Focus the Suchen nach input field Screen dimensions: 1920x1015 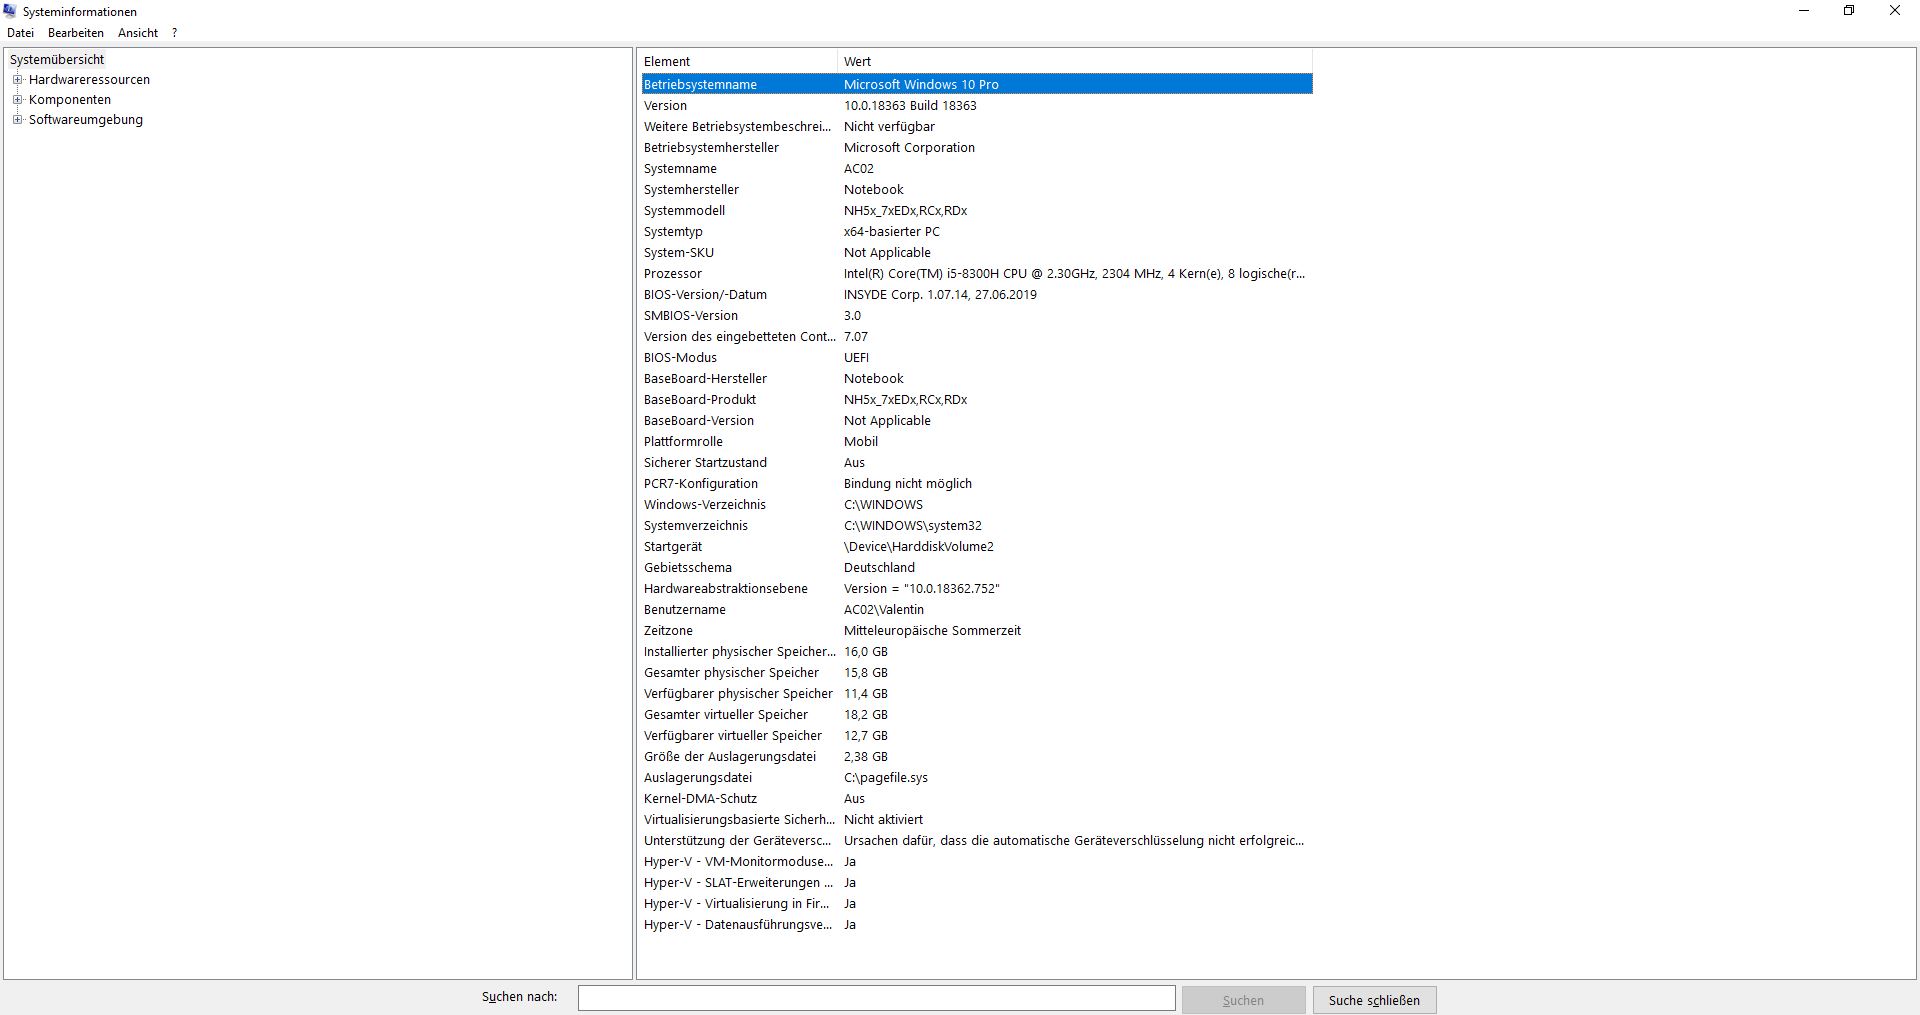pyautogui.click(x=876, y=998)
